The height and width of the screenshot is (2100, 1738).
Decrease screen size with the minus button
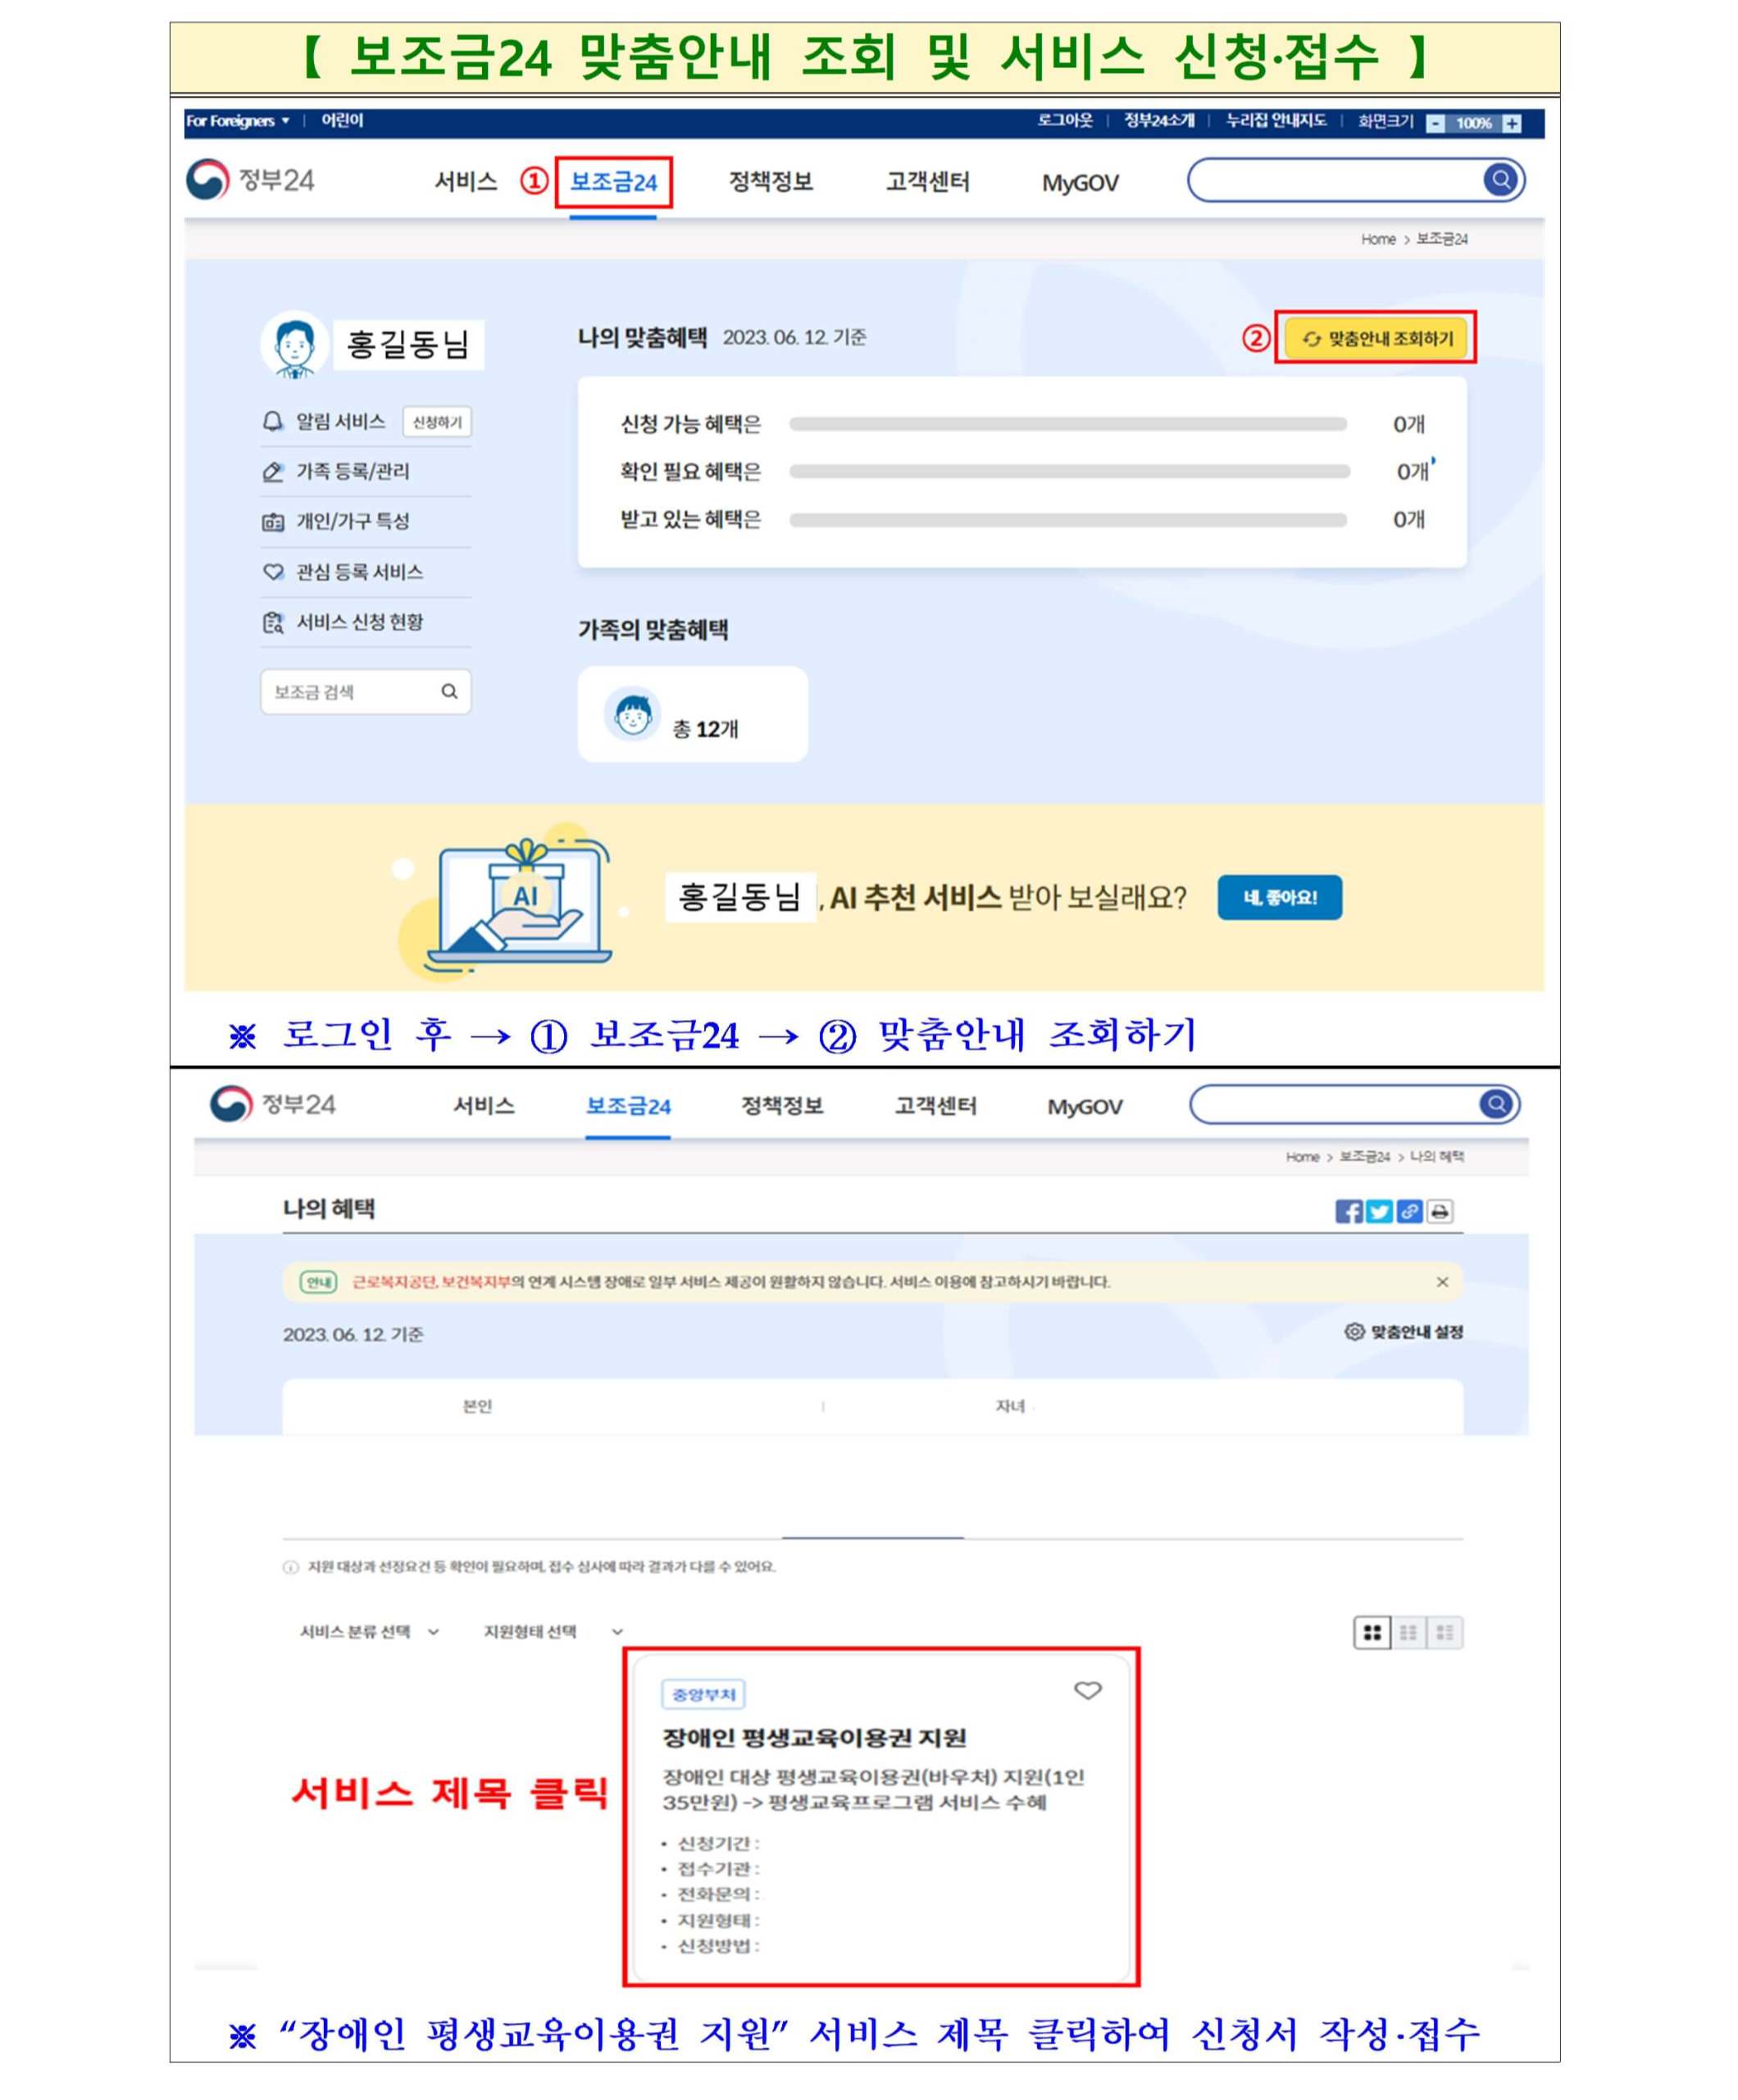click(1435, 123)
